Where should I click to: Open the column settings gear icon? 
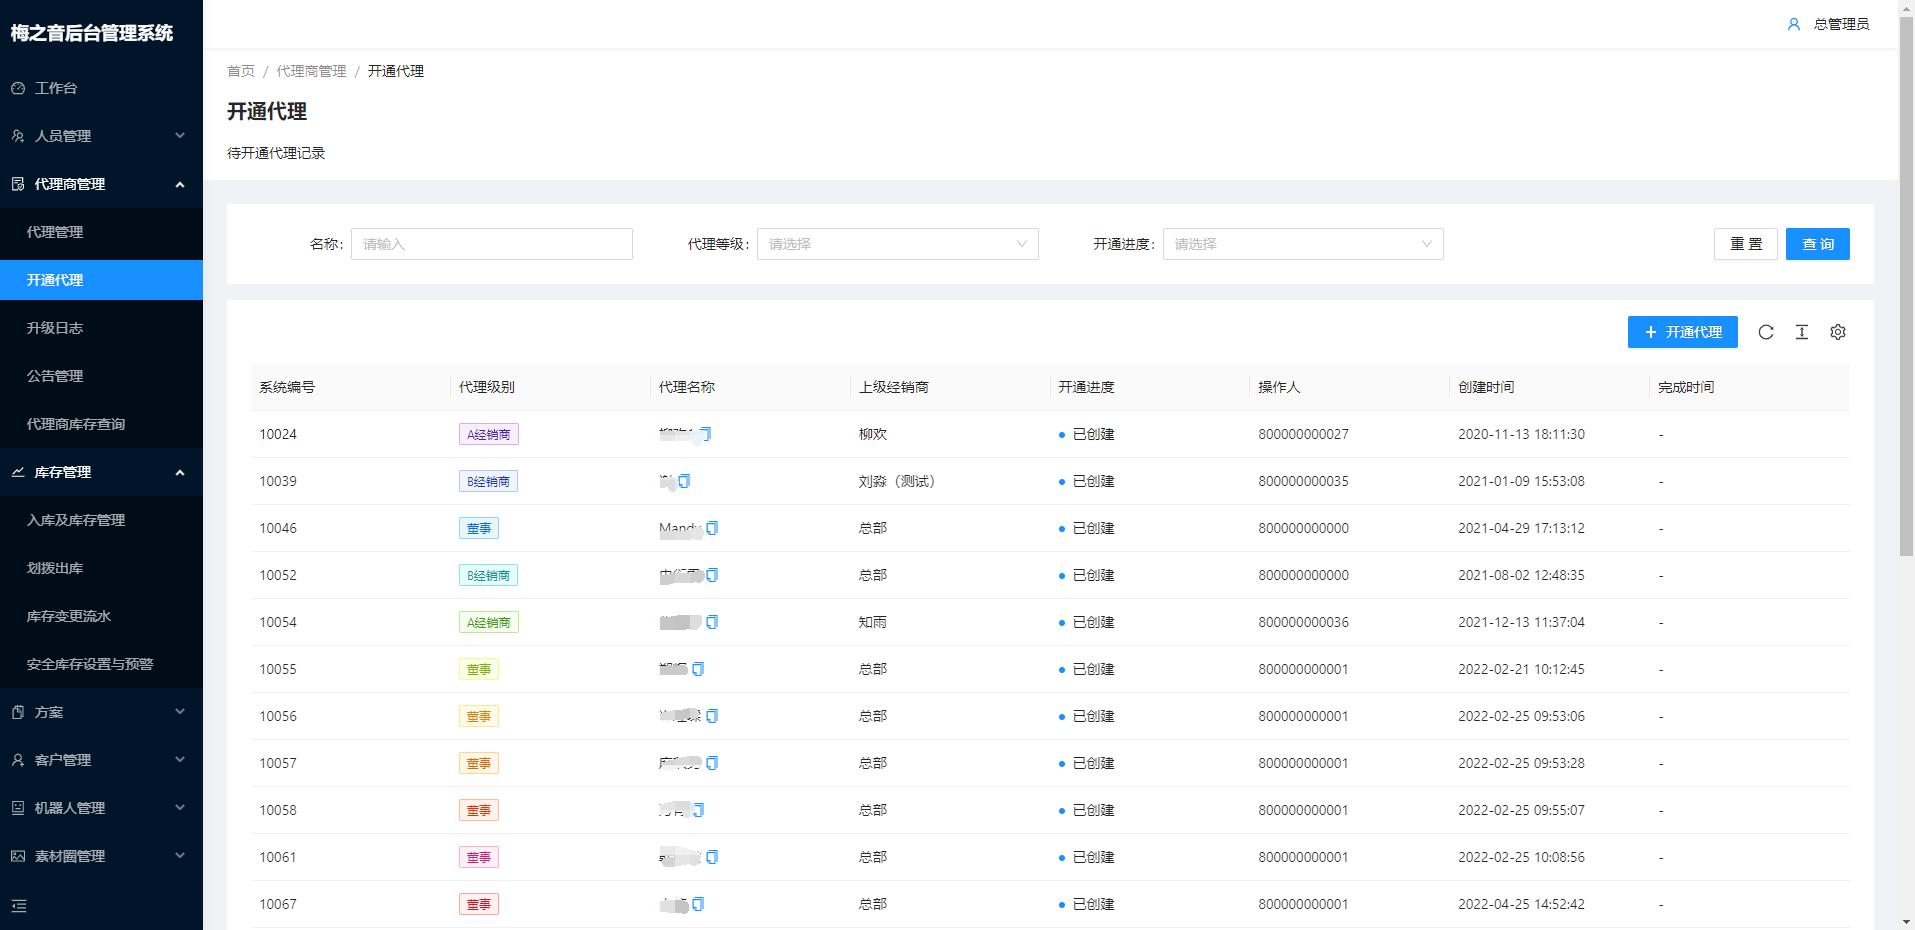1838,332
